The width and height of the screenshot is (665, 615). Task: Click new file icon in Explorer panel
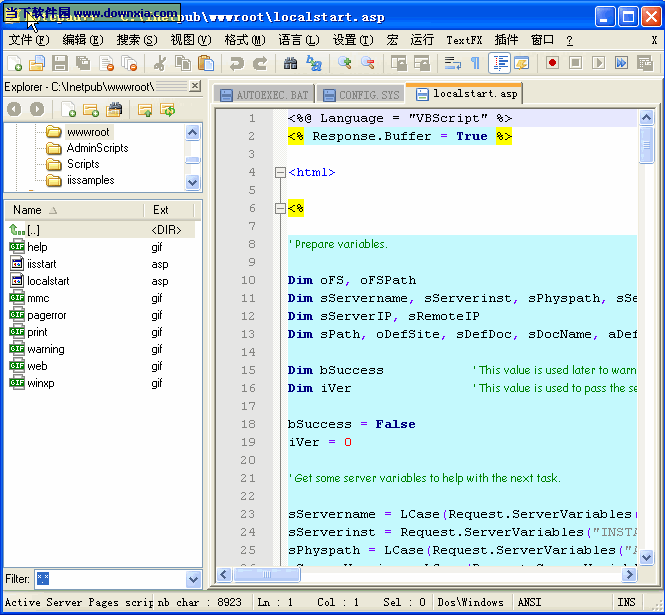pyautogui.click(x=68, y=109)
